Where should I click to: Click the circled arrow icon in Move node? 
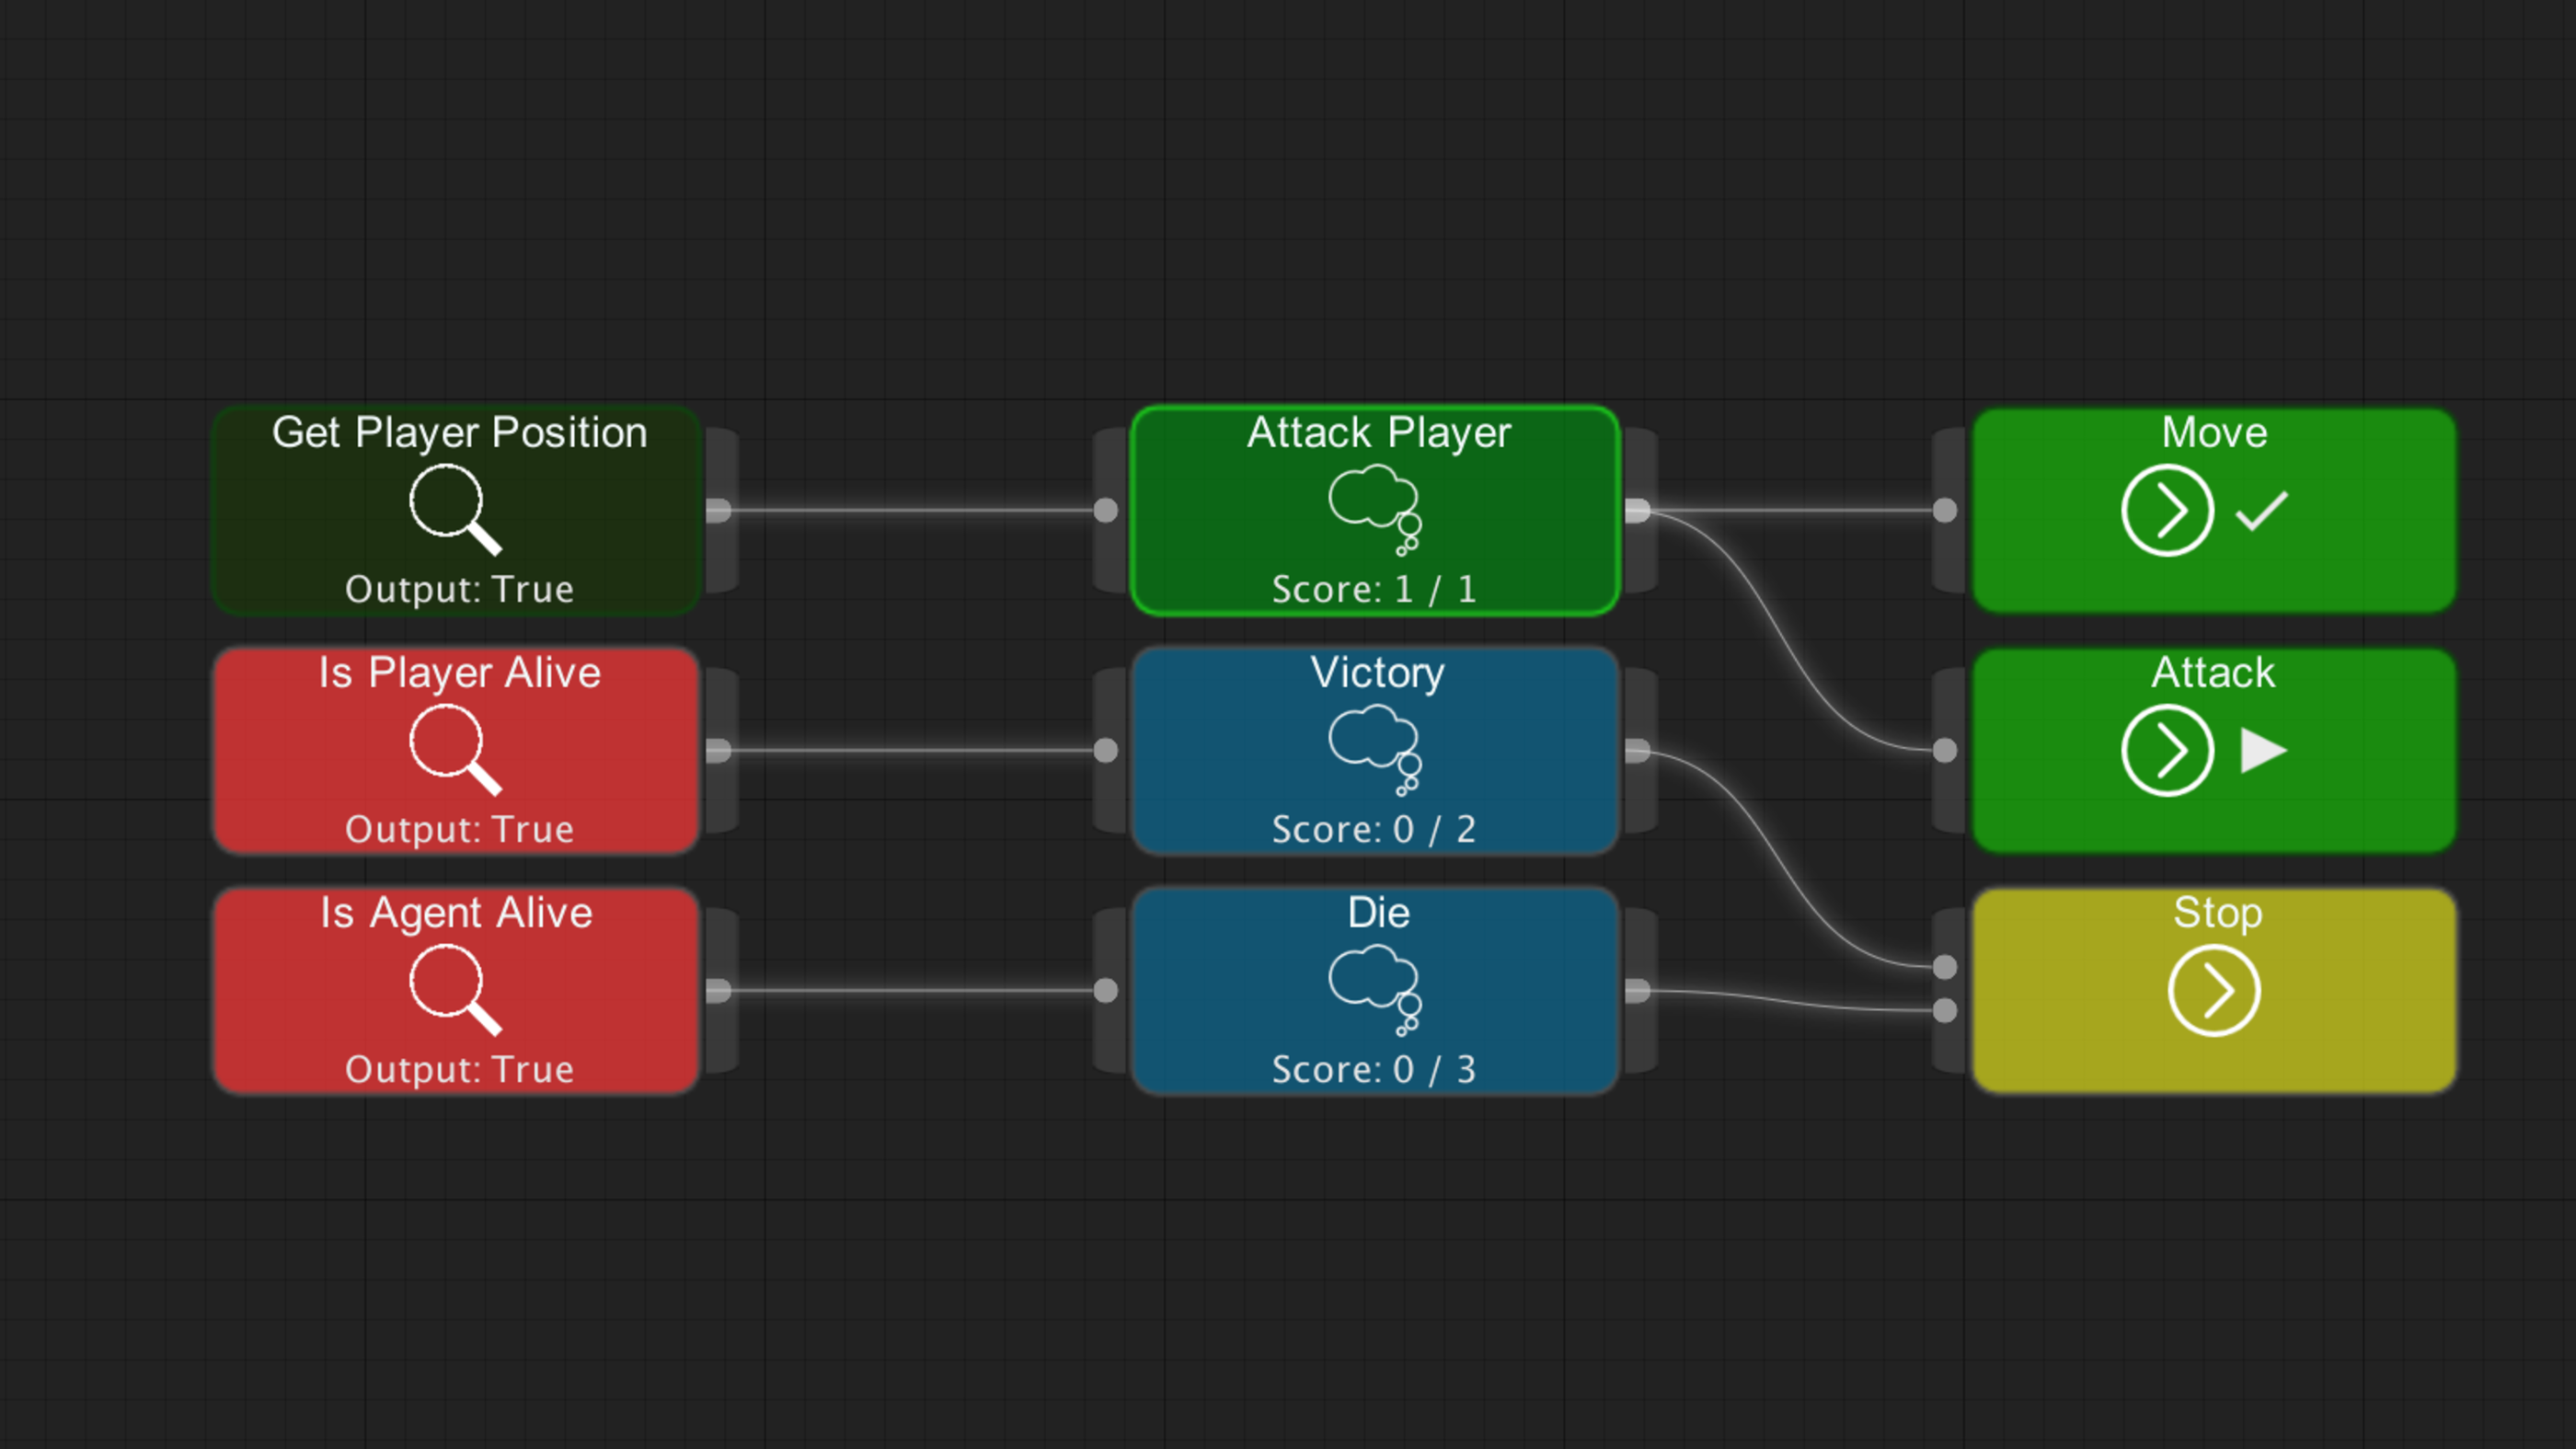(x=2166, y=510)
